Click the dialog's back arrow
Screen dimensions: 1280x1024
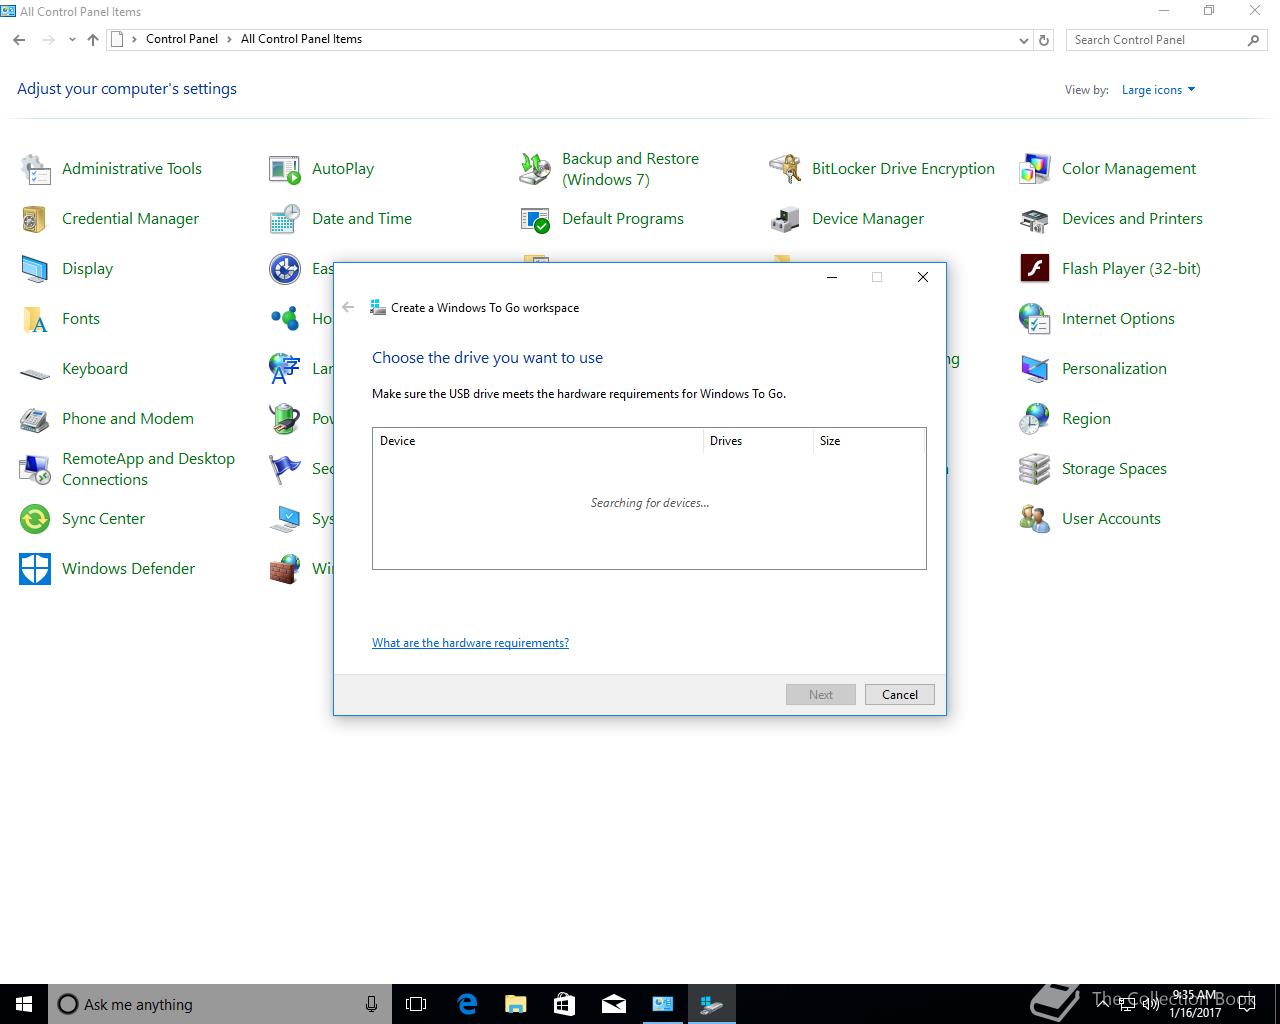[348, 307]
